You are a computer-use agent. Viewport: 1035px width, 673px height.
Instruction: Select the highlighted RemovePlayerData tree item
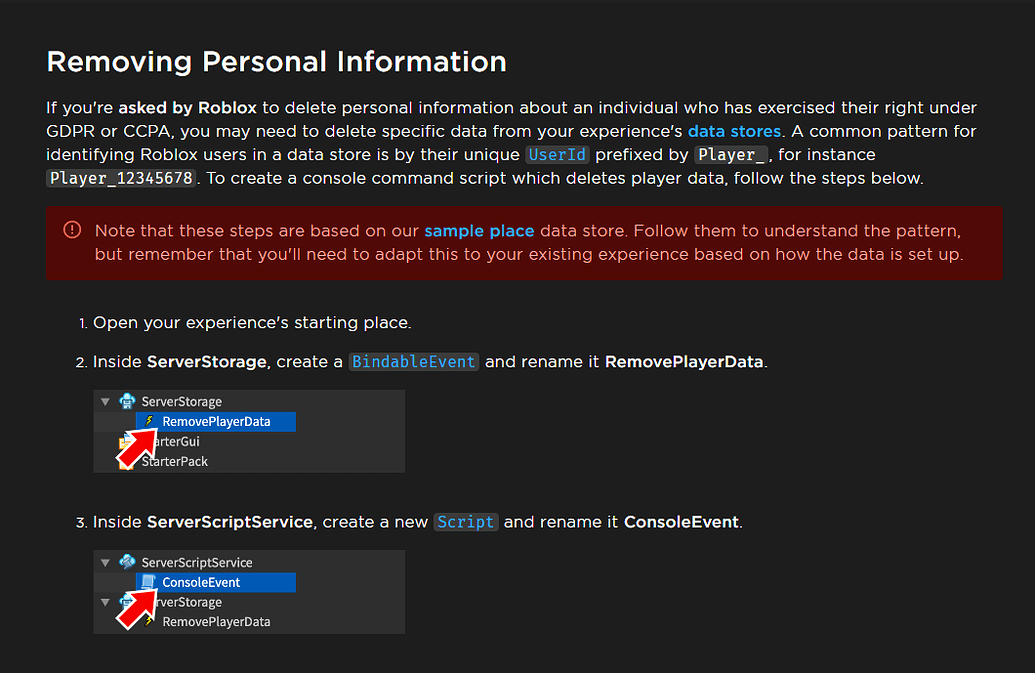coord(218,421)
